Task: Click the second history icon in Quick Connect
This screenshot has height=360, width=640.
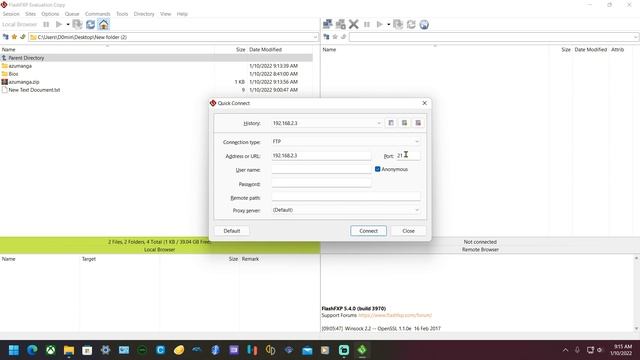Action: (404, 123)
